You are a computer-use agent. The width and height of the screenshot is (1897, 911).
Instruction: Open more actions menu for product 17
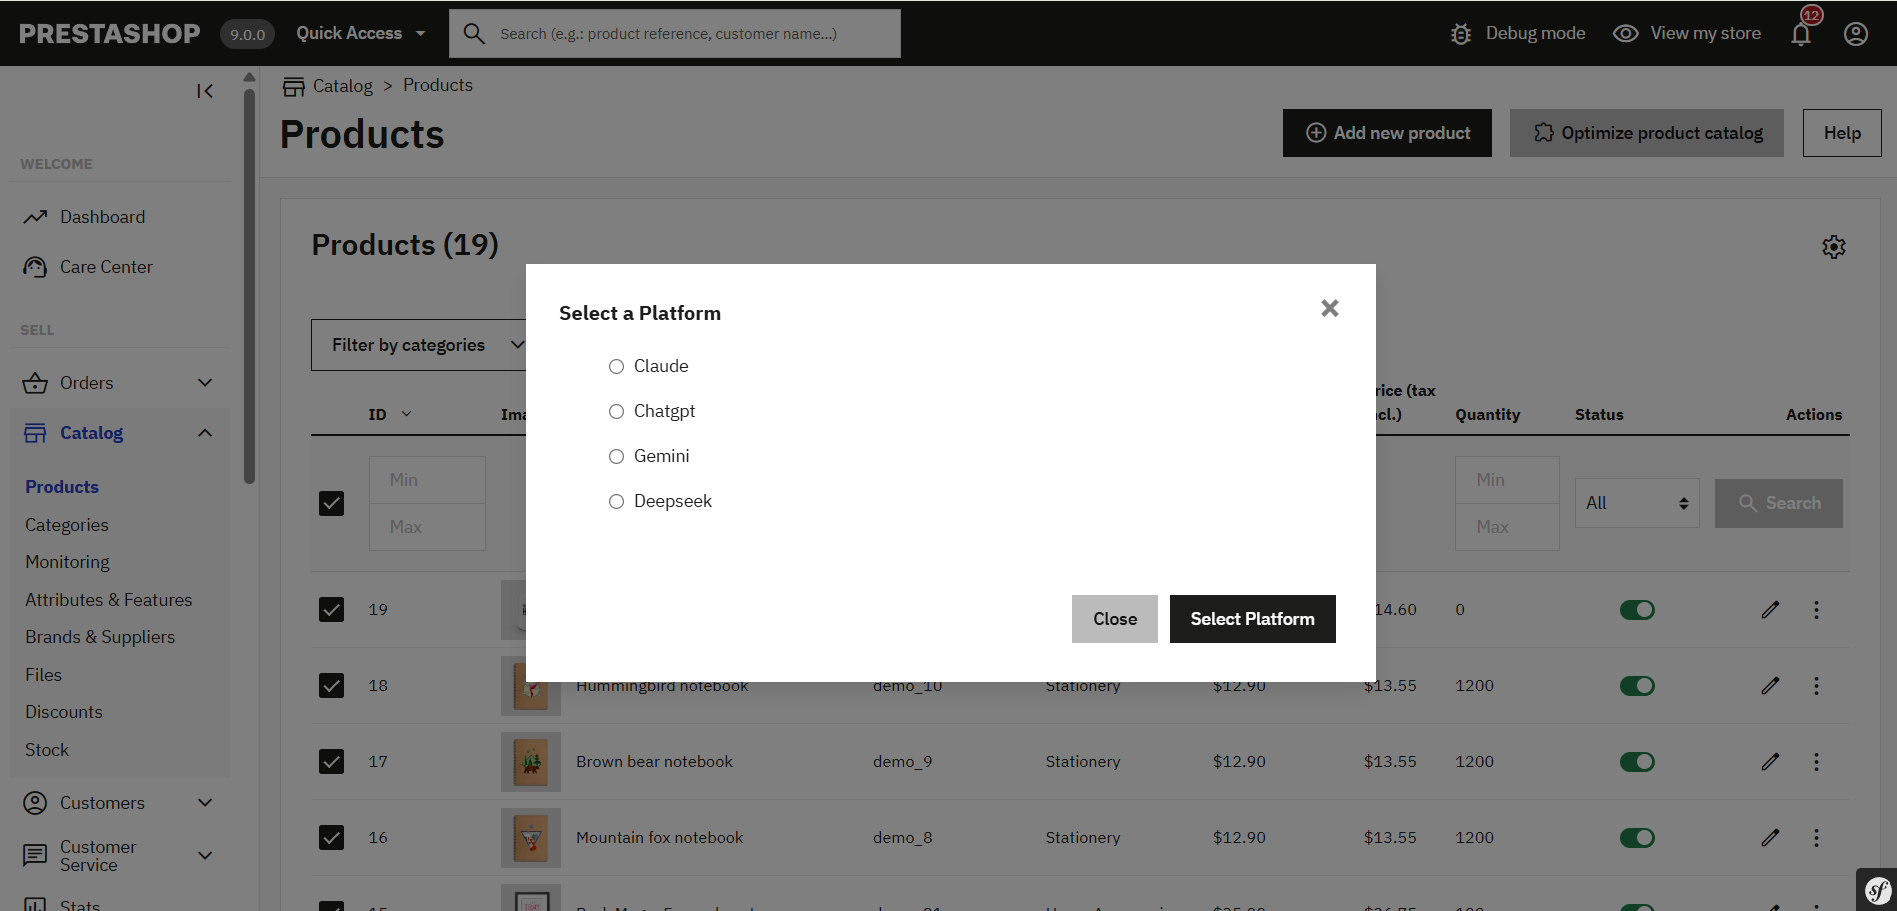[x=1816, y=762]
